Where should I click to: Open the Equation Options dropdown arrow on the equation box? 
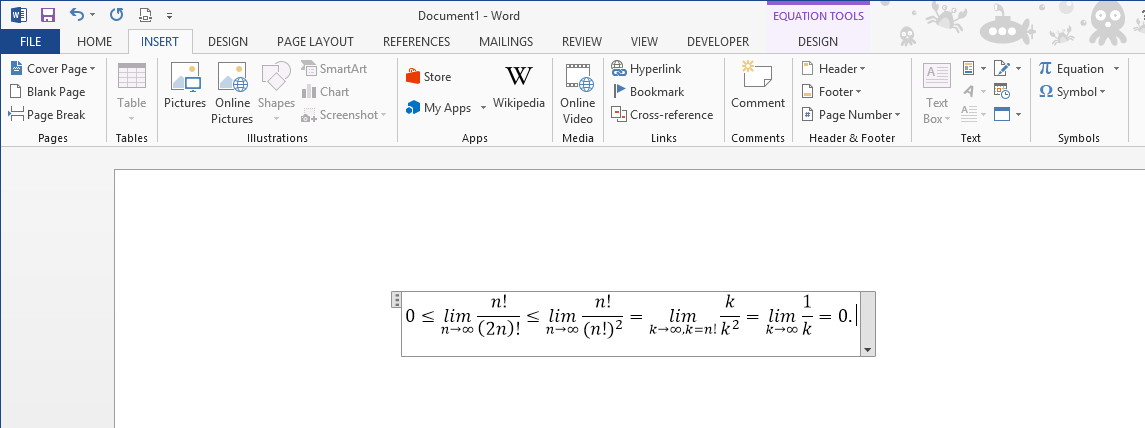868,350
